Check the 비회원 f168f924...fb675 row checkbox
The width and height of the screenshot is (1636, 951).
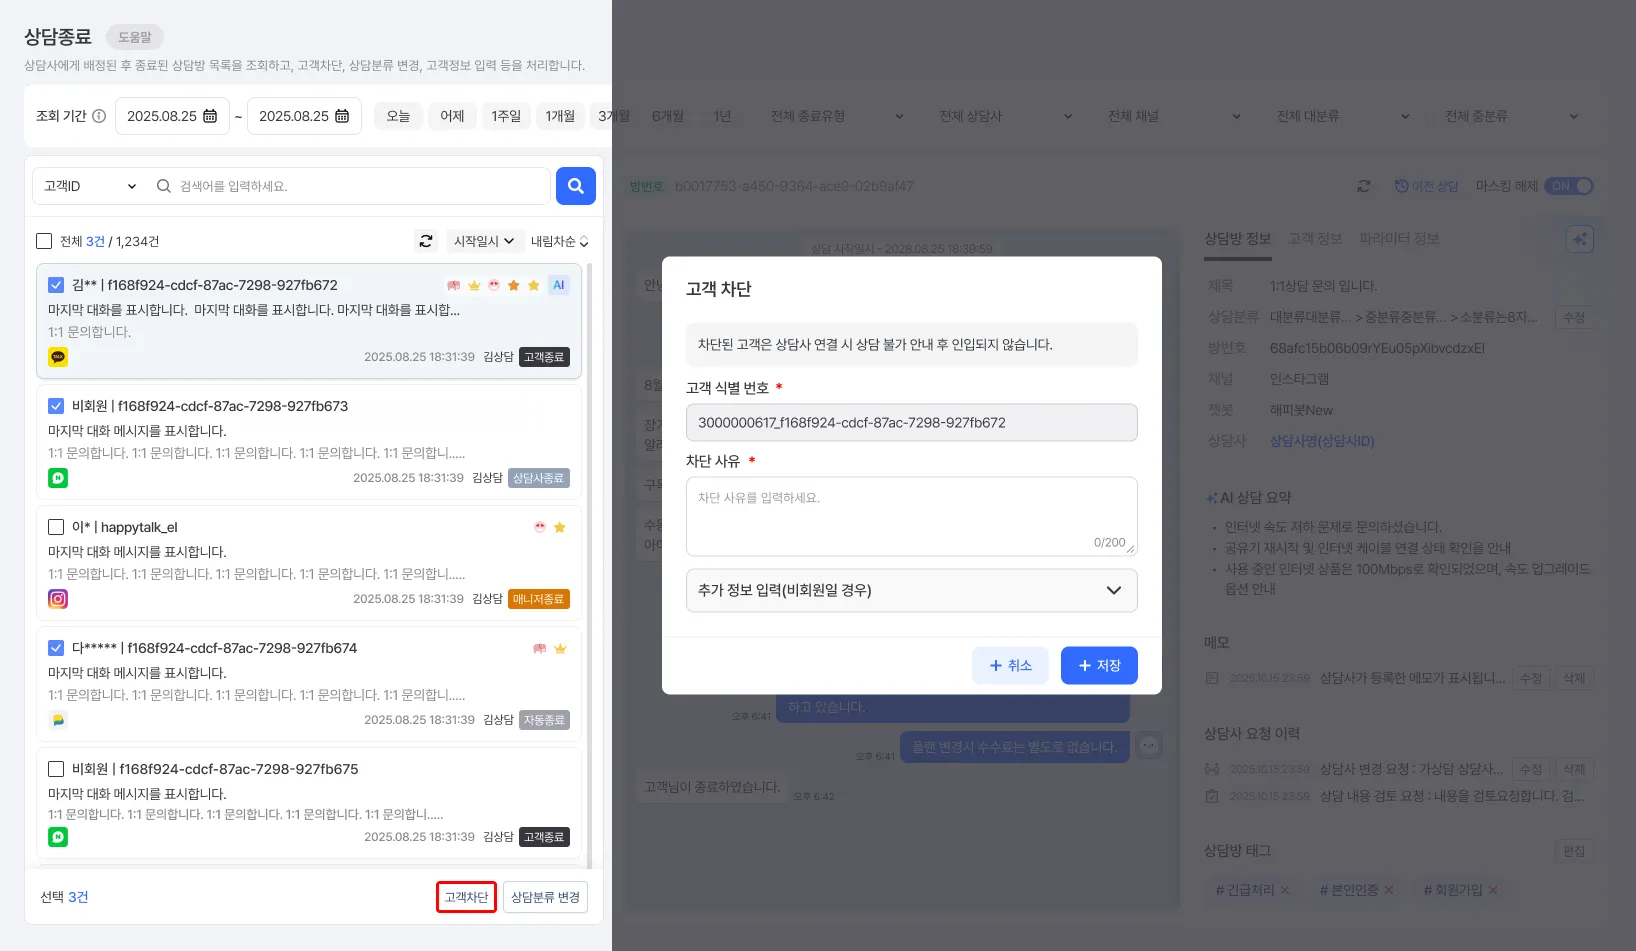tap(56, 769)
